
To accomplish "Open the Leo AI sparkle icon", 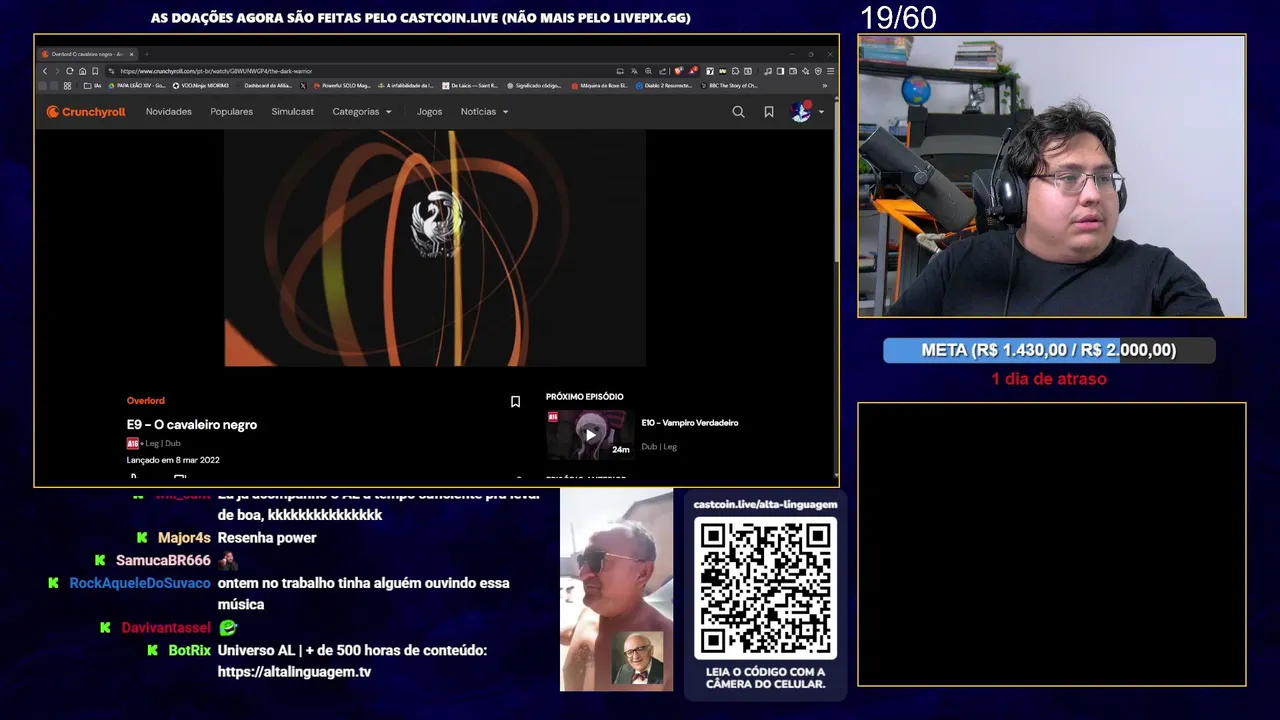I will (806, 71).
